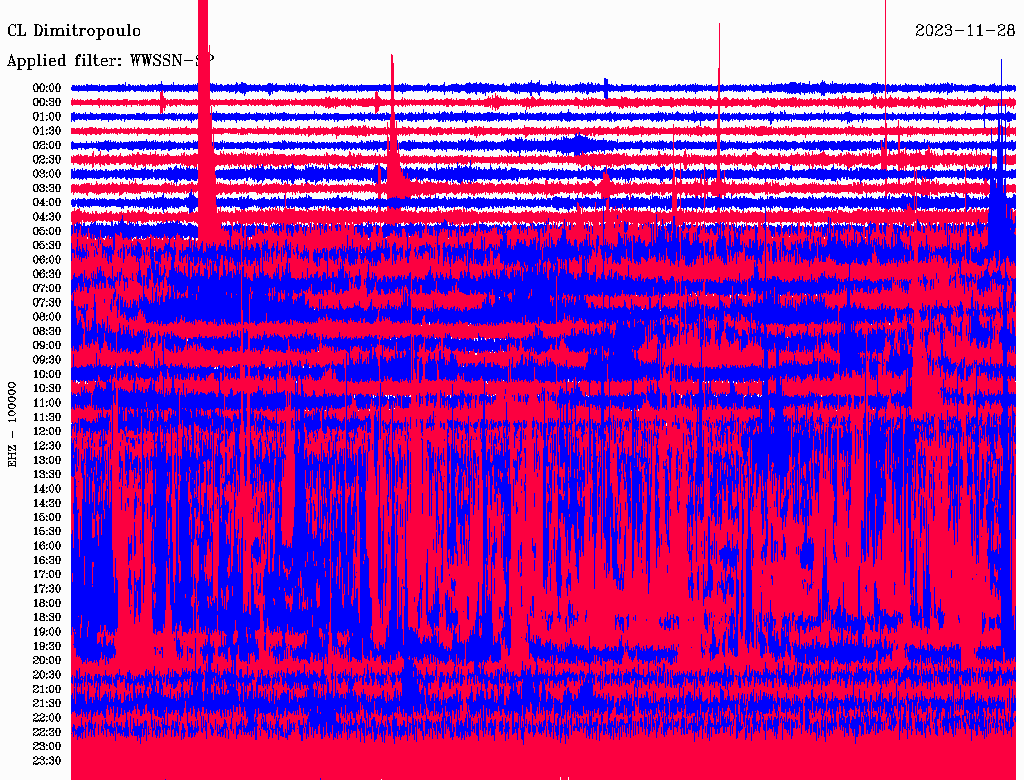Screen dimensions: 1024x780
Task: Choose the 10:00 time row label
Action: pyautogui.click(x=48, y=374)
